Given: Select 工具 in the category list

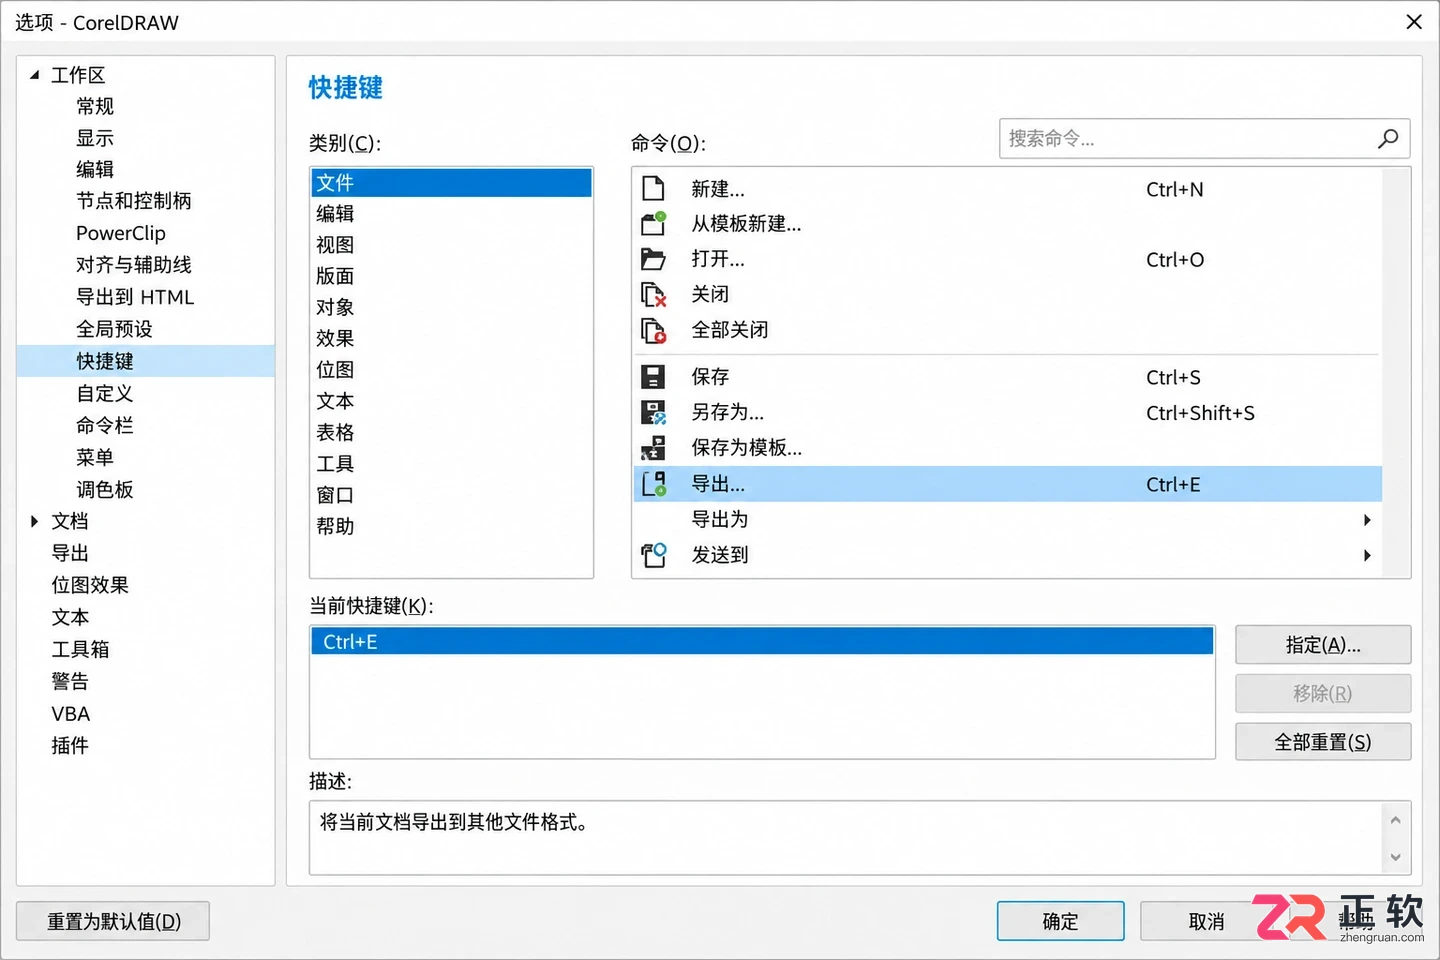Looking at the screenshot, I should (451, 464).
